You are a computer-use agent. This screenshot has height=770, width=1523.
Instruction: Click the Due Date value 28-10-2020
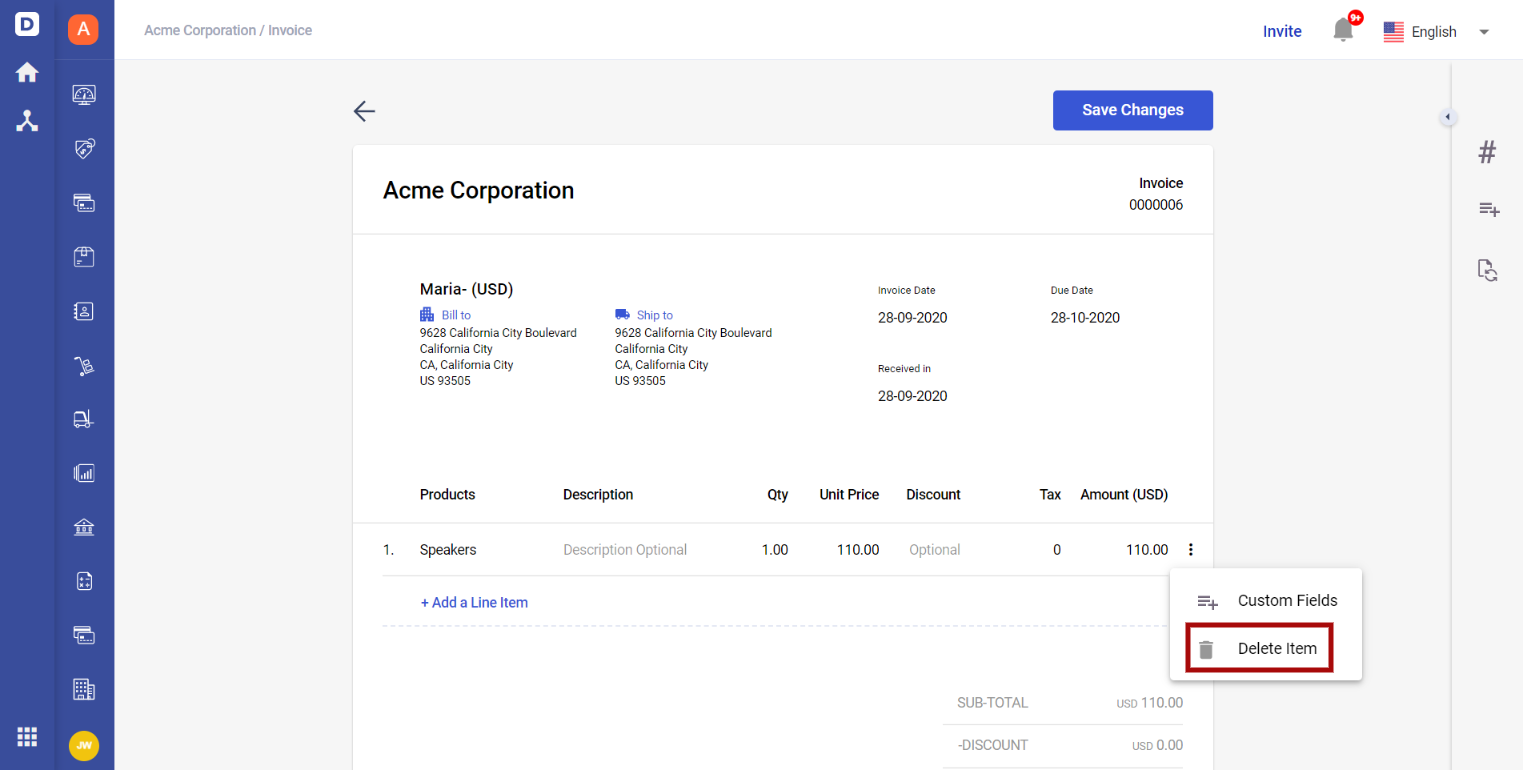1085,318
